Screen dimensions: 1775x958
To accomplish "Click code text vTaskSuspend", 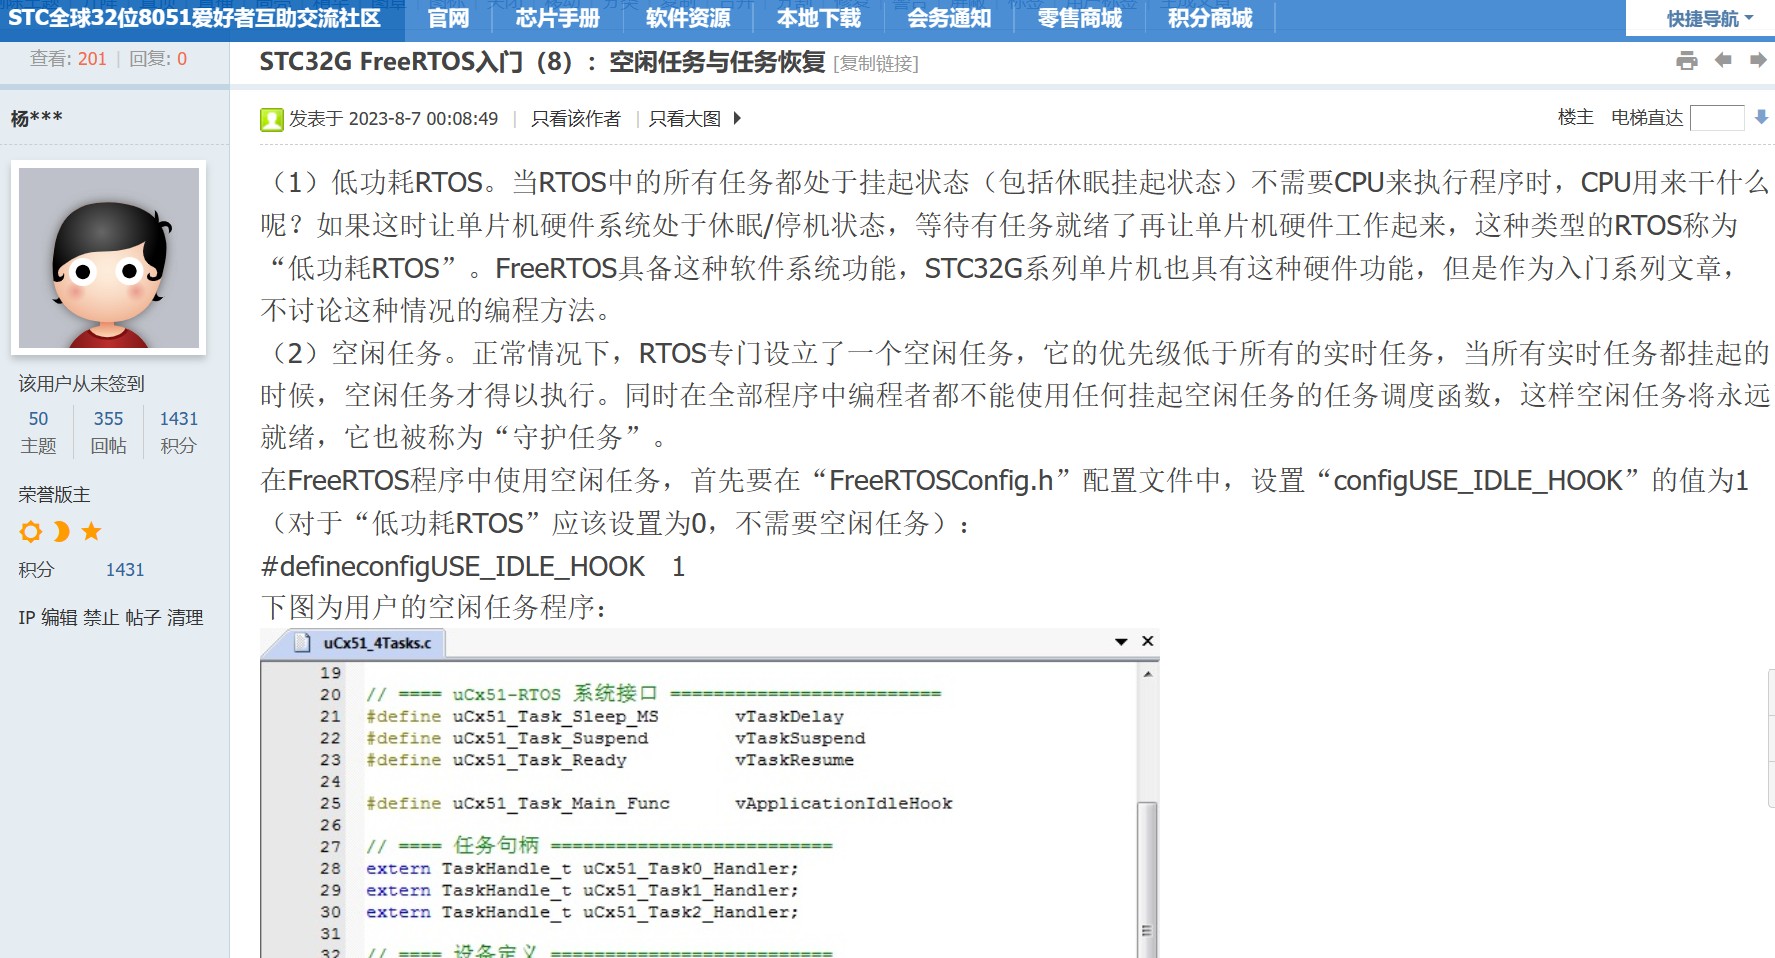I will coord(800,739).
